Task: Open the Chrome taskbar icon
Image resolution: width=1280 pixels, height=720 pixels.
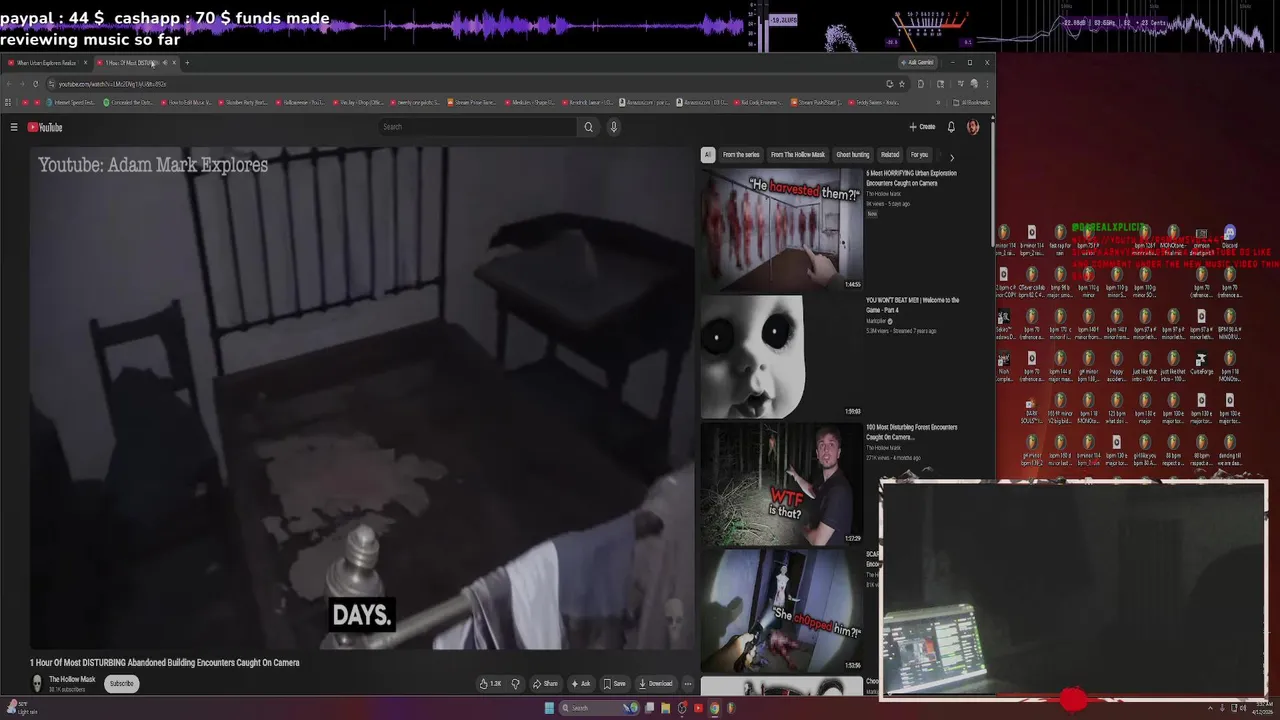Action: coord(714,708)
